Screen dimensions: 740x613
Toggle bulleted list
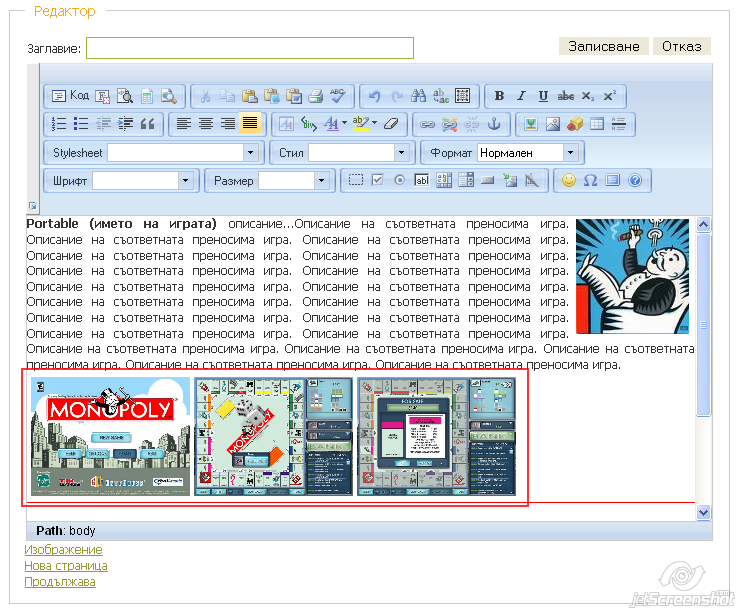click(81, 124)
